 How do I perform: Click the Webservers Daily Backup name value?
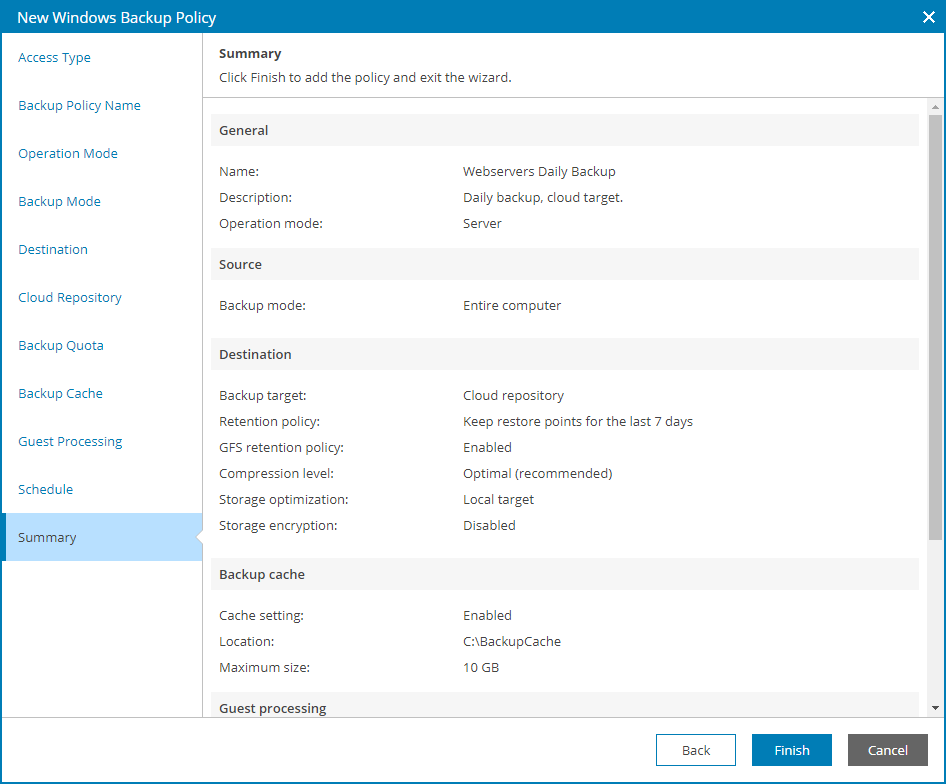pos(539,172)
